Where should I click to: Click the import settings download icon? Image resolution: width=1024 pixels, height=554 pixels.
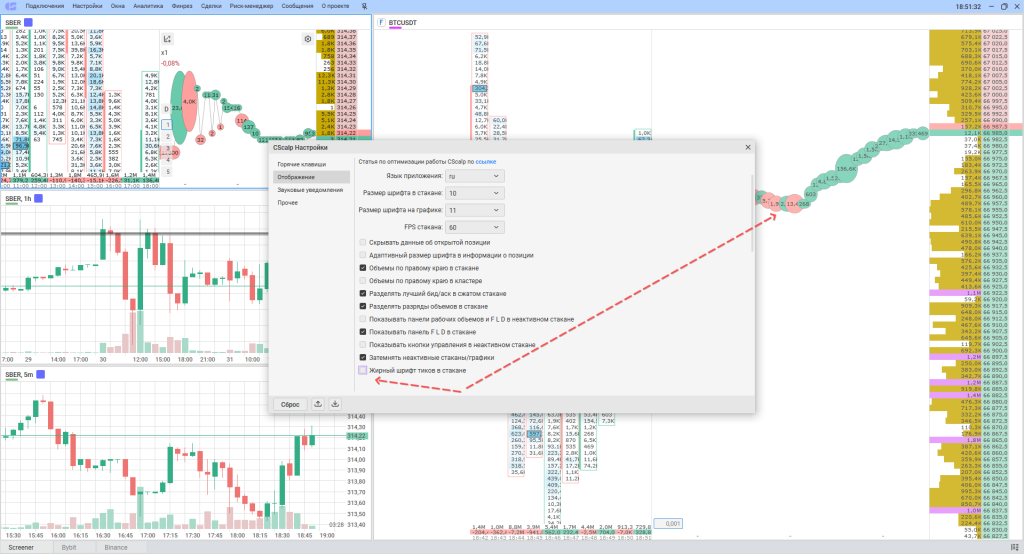[335, 404]
